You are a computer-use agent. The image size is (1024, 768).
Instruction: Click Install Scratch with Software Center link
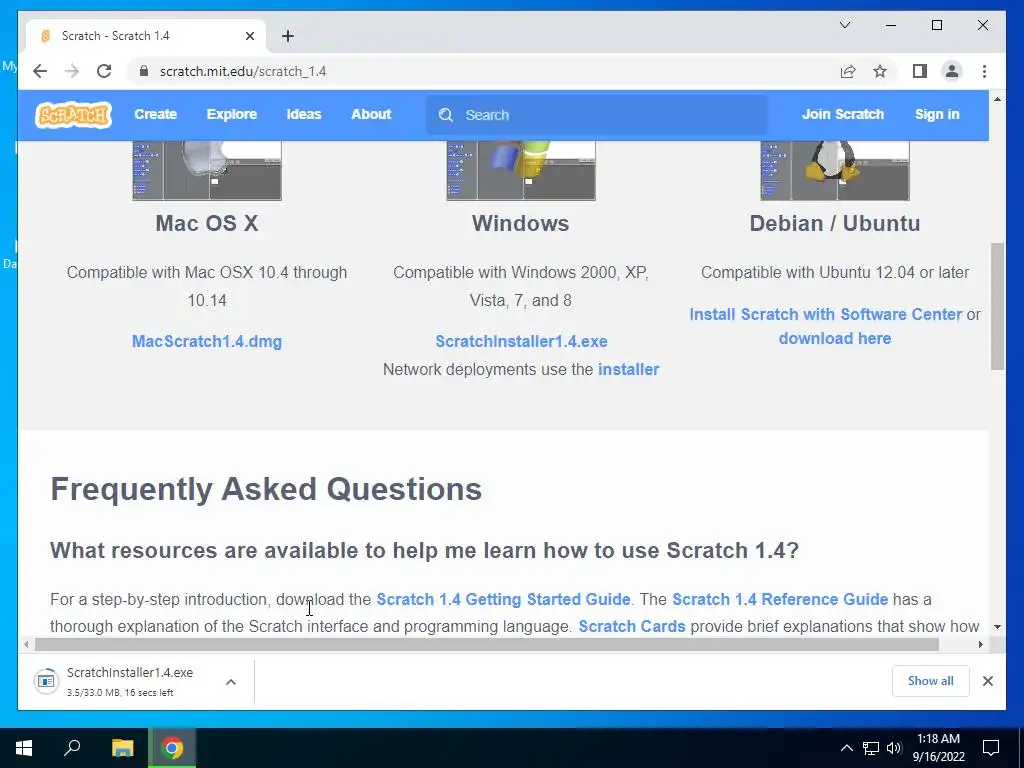825,315
